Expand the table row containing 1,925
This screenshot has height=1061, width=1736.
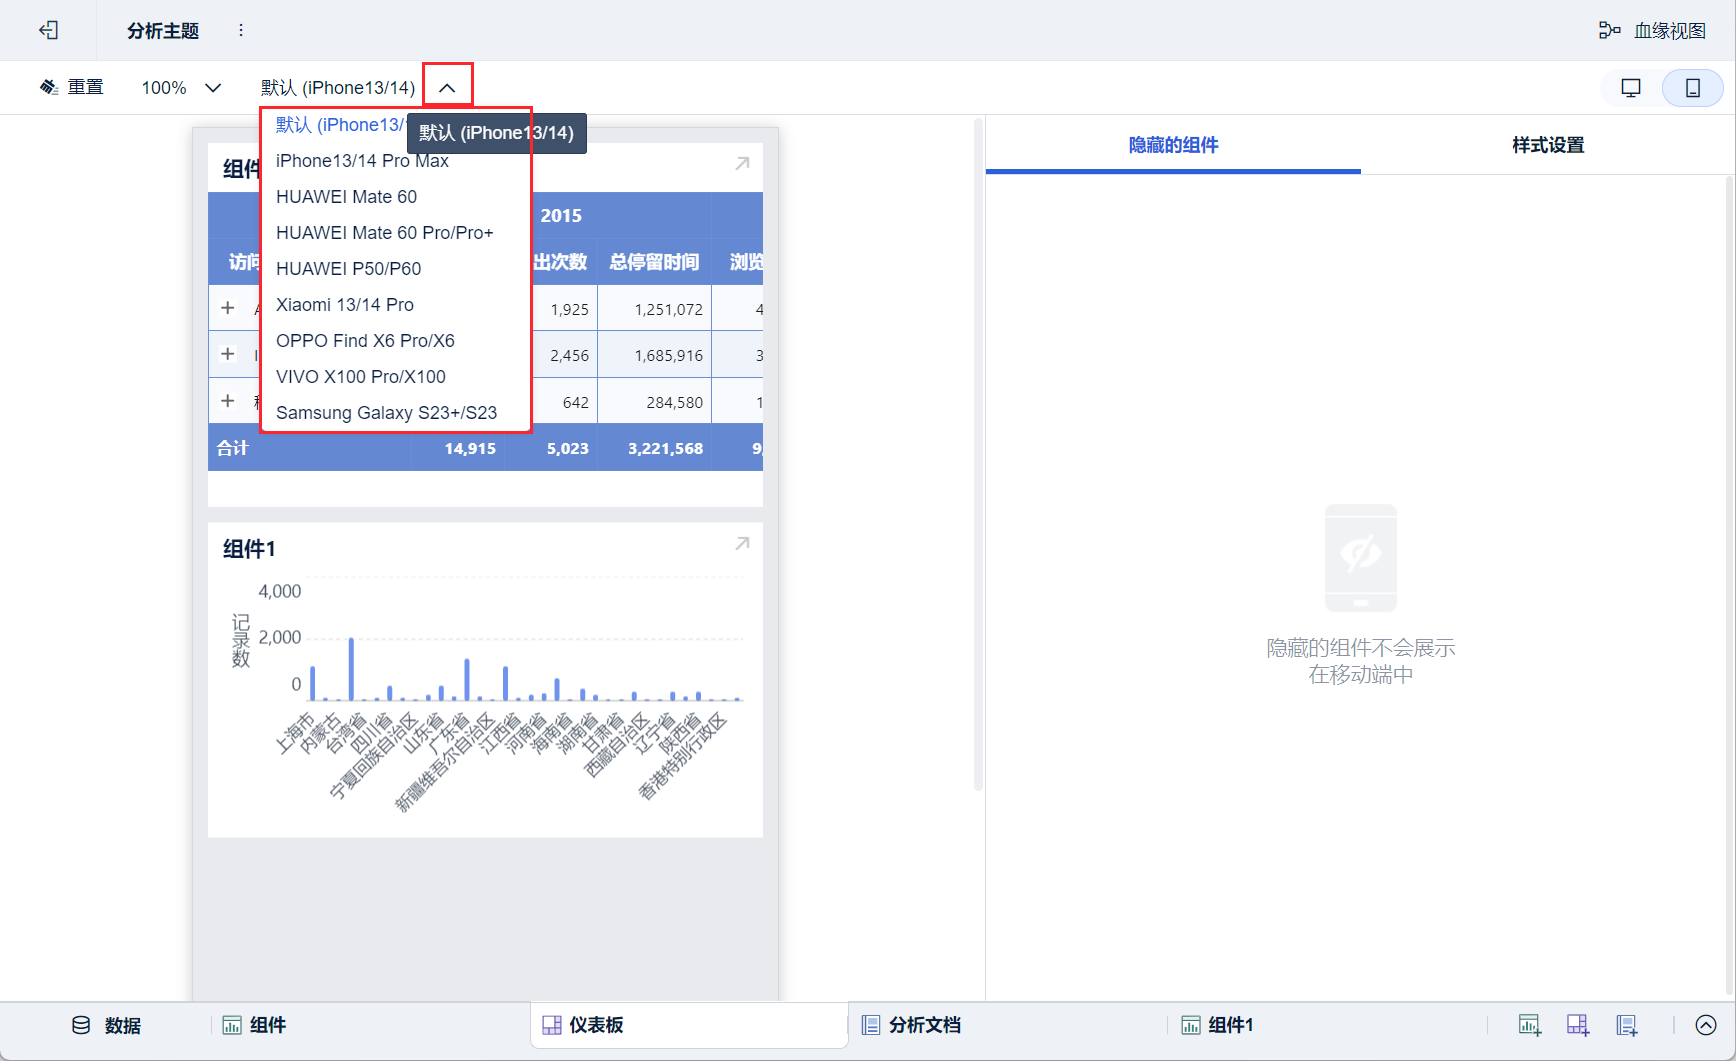[228, 308]
